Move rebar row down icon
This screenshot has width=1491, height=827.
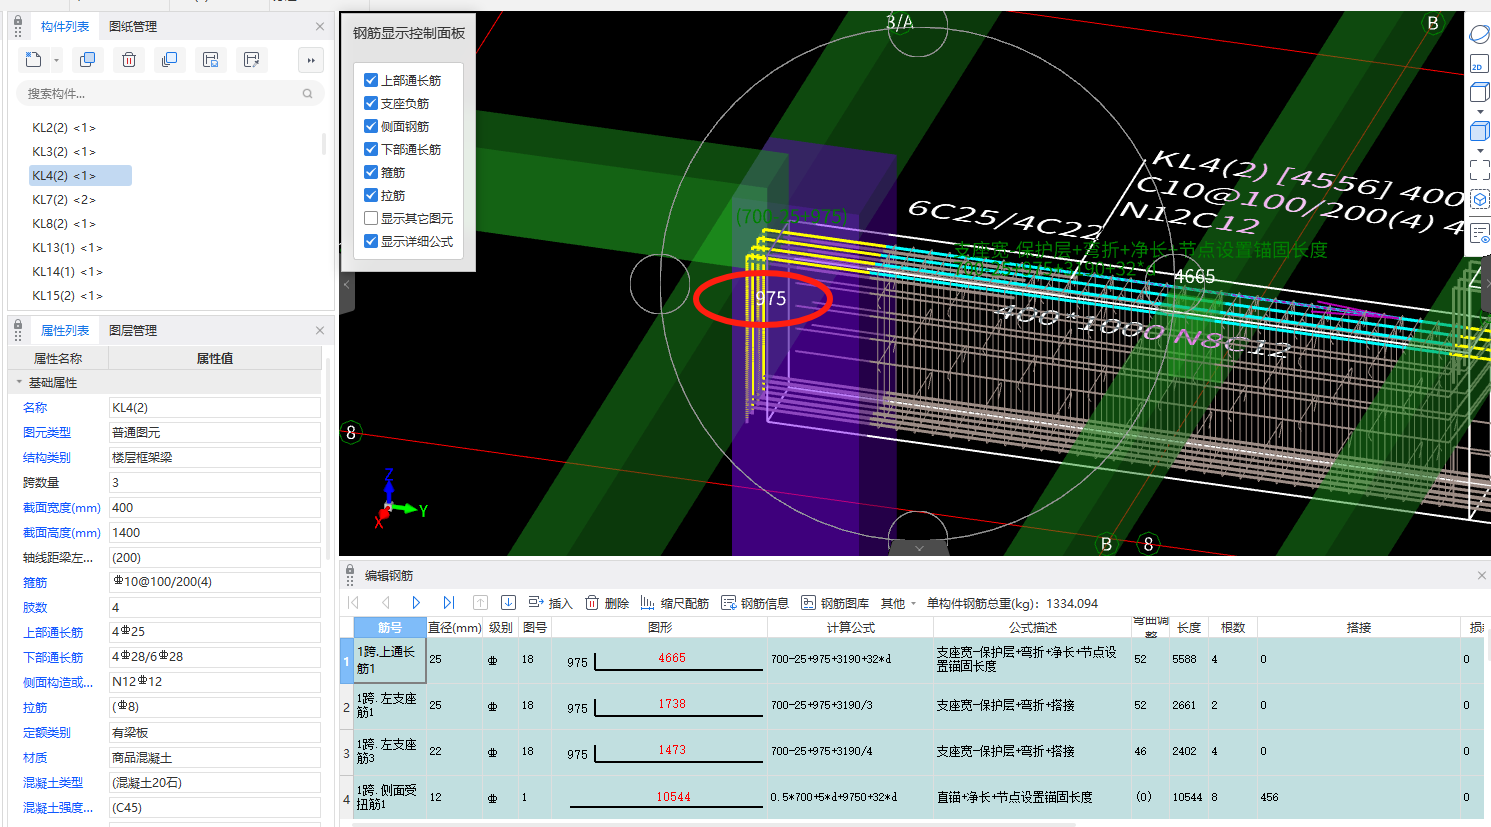pyautogui.click(x=508, y=603)
